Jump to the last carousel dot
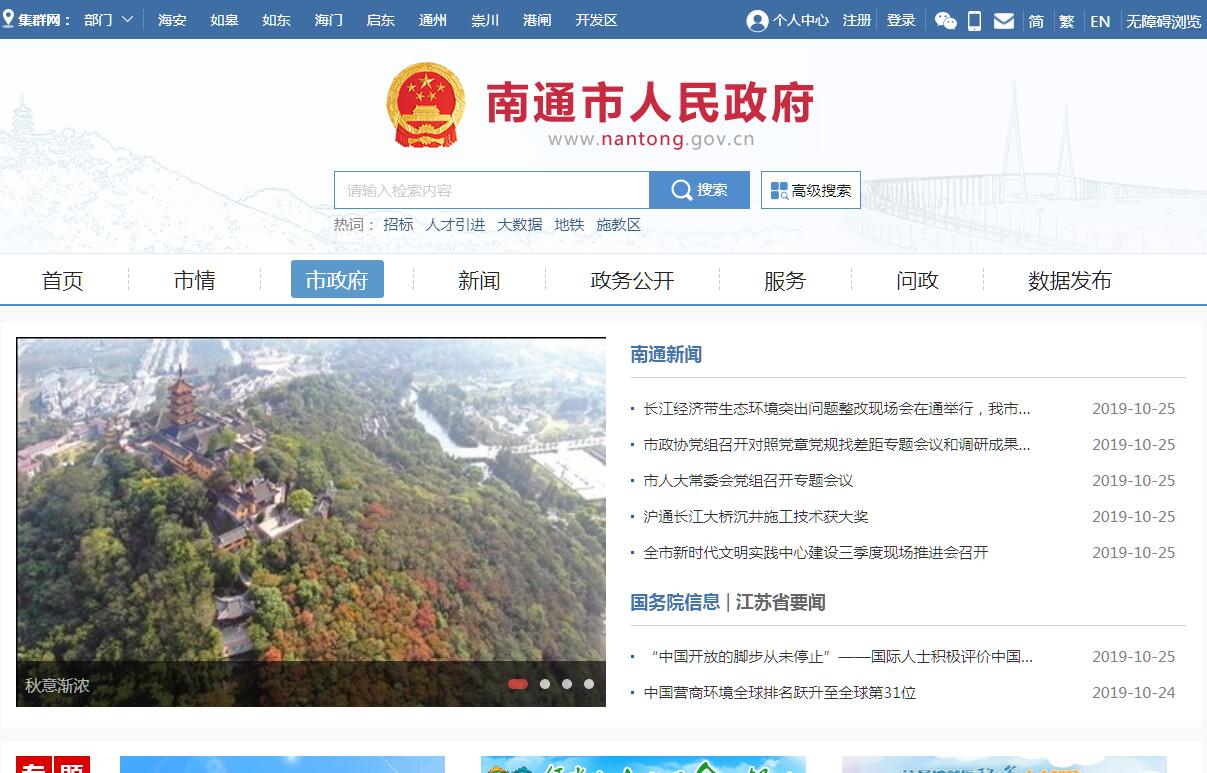1207x773 pixels. [589, 684]
